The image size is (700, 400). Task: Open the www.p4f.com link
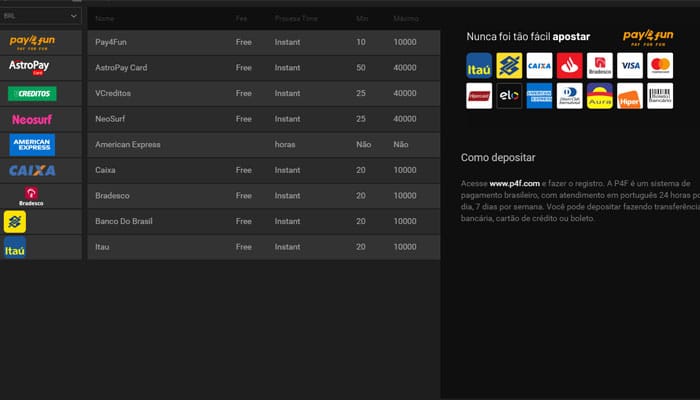pyautogui.click(x=514, y=183)
